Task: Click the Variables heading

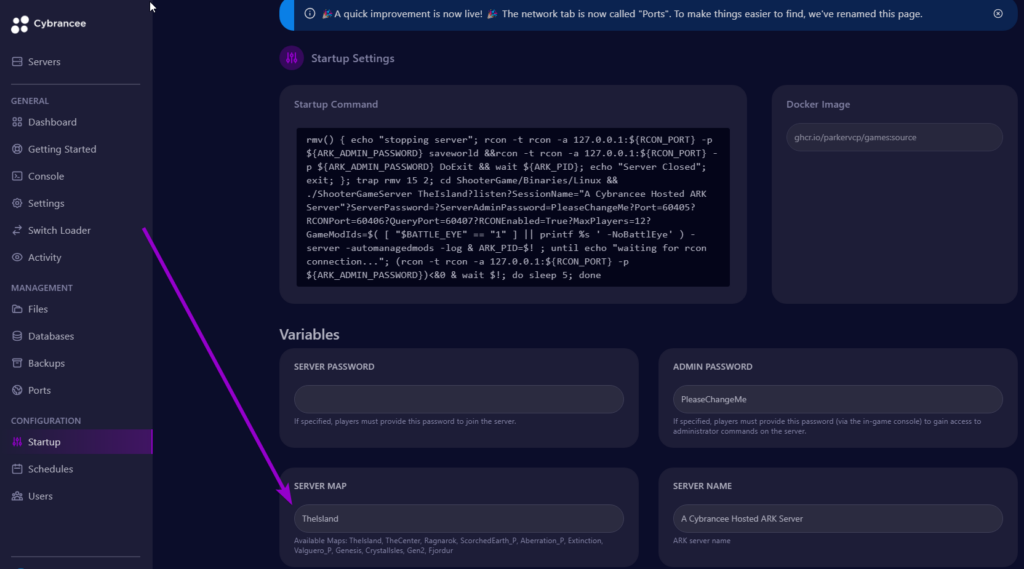Action: click(x=310, y=334)
